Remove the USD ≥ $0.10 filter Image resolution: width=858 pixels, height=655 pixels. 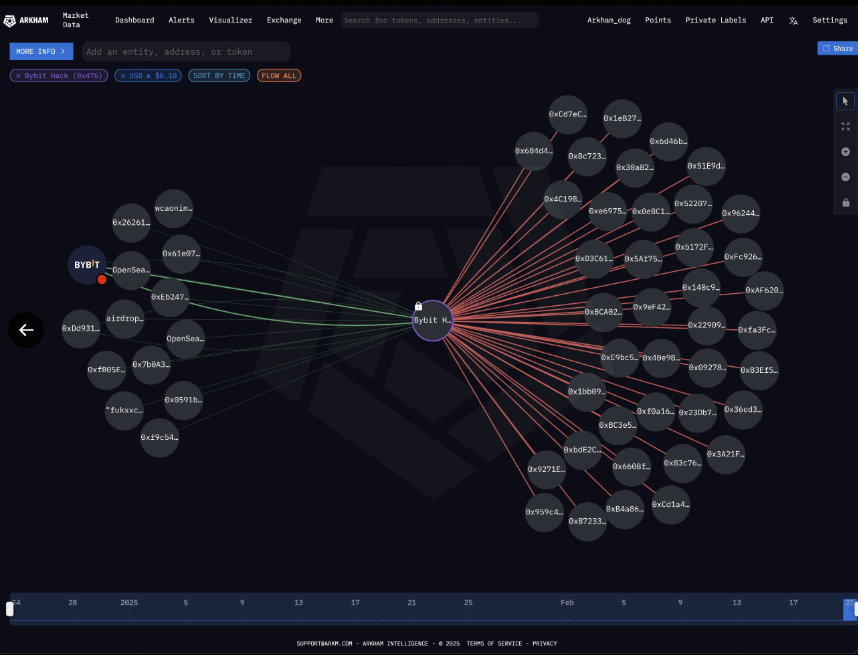pos(121,76)
